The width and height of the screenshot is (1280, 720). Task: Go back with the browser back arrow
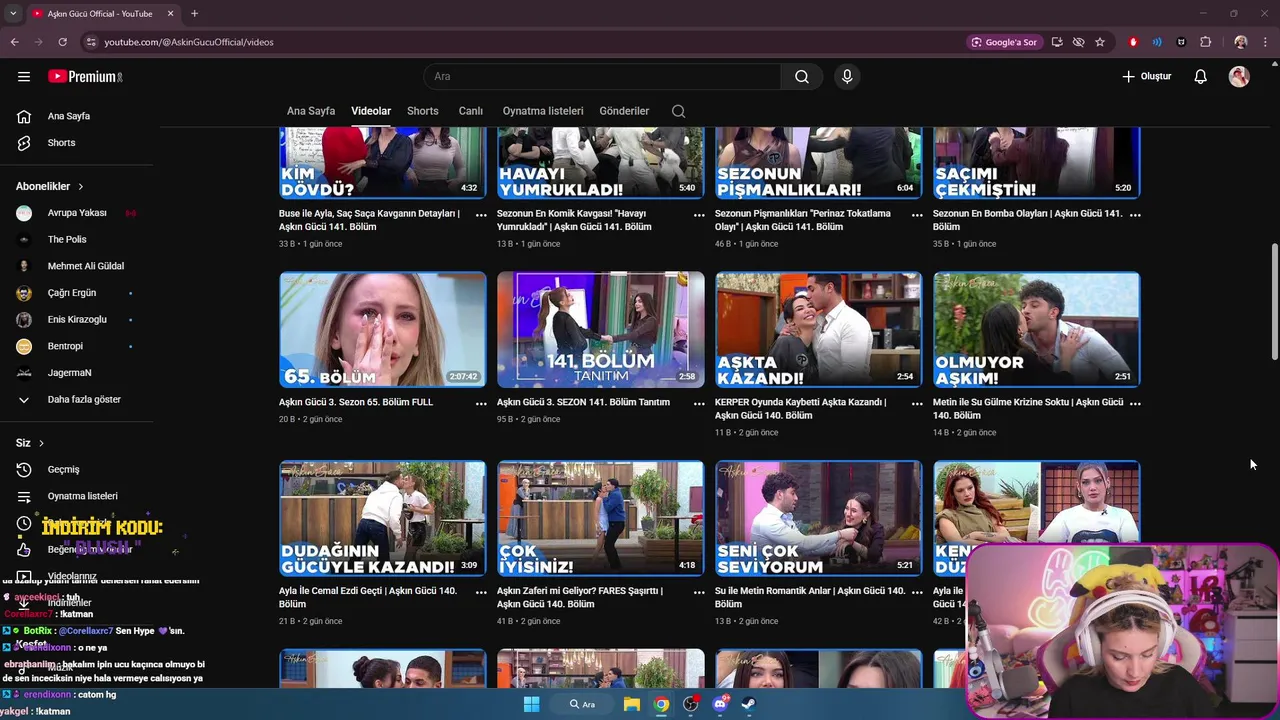[x=14, y=42]
